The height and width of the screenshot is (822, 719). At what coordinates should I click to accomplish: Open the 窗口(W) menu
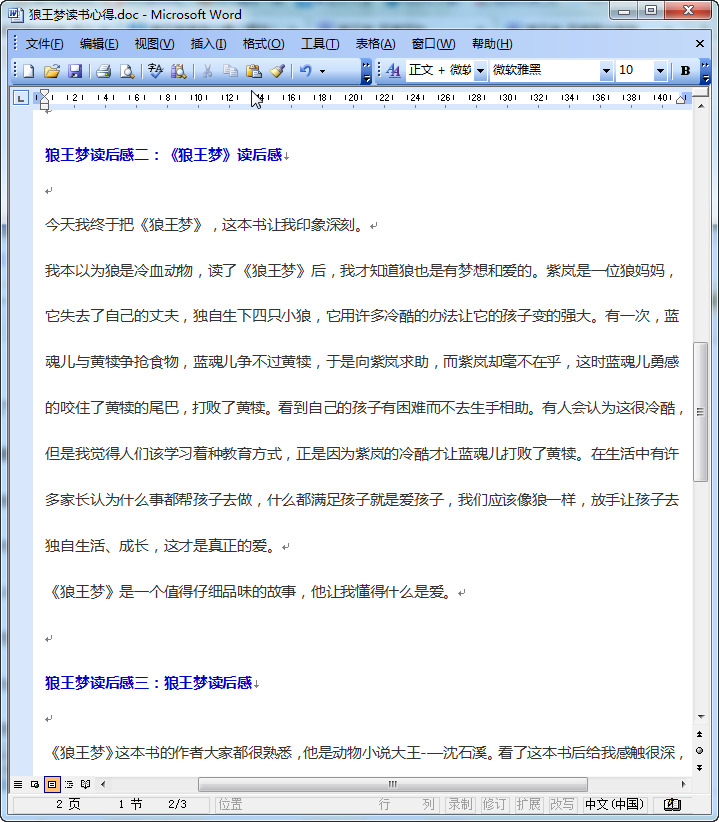(x=433, y=44)
